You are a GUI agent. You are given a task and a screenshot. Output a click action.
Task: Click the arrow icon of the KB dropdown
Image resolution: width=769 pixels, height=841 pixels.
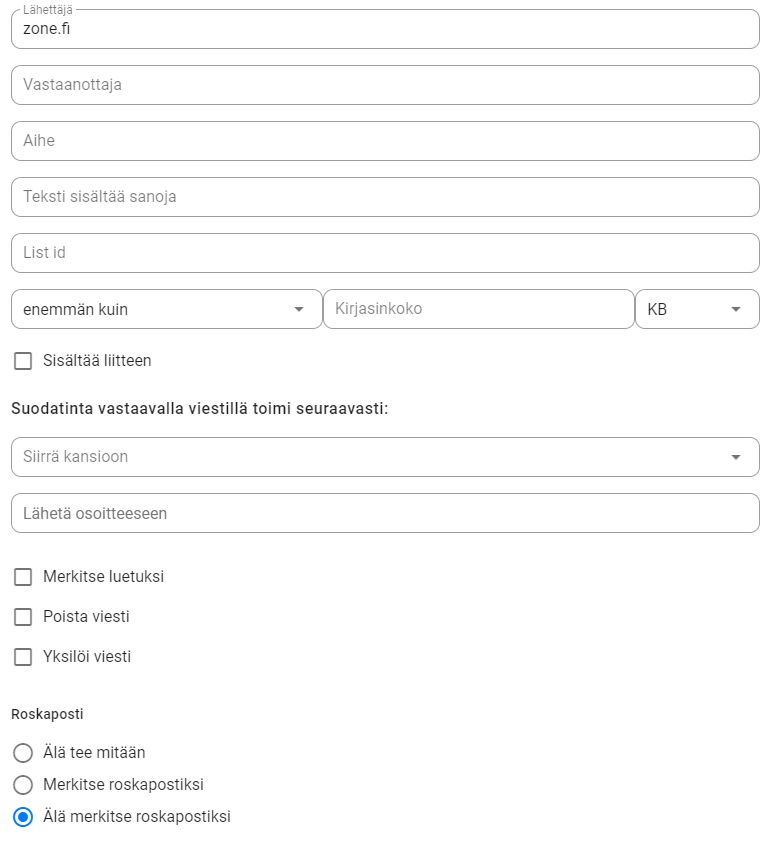point(737,309)
